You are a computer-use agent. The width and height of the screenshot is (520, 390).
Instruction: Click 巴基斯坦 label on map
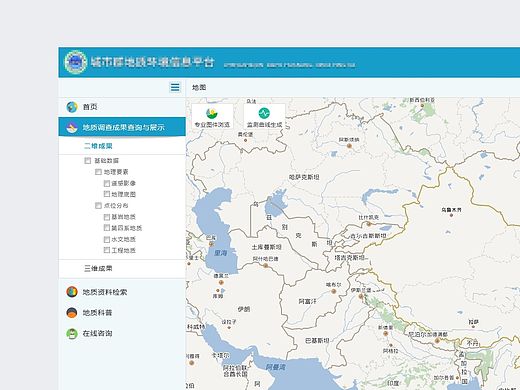[317, 340]
